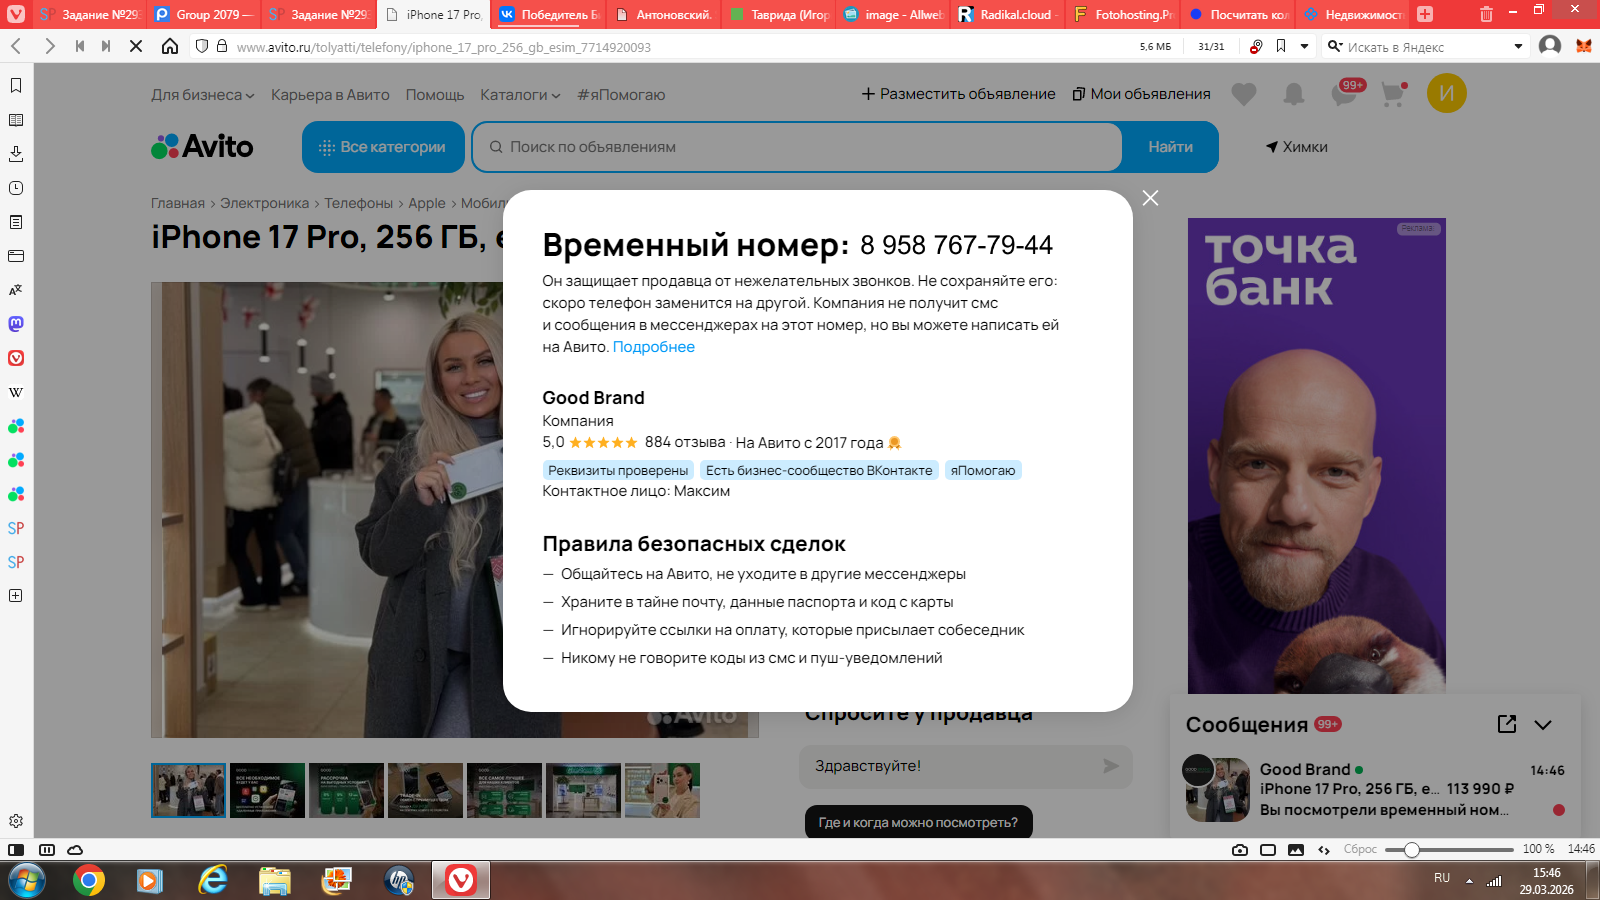Toggle image loading in status bar

(1296, 850)
